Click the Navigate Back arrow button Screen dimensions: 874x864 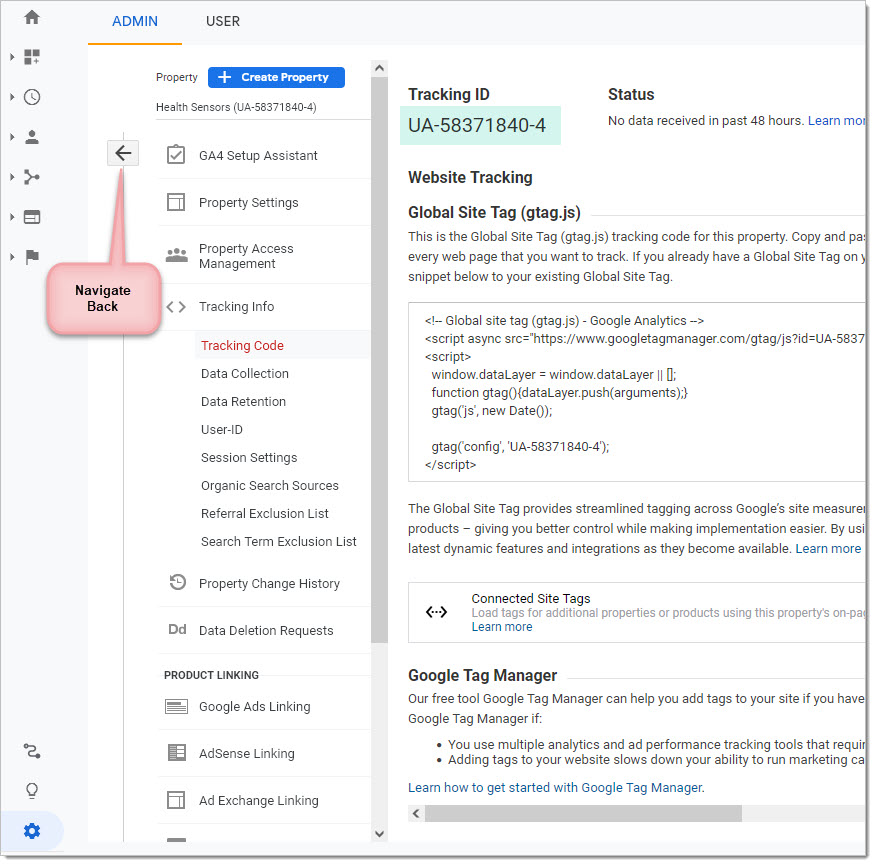click(x=123, y=153)
